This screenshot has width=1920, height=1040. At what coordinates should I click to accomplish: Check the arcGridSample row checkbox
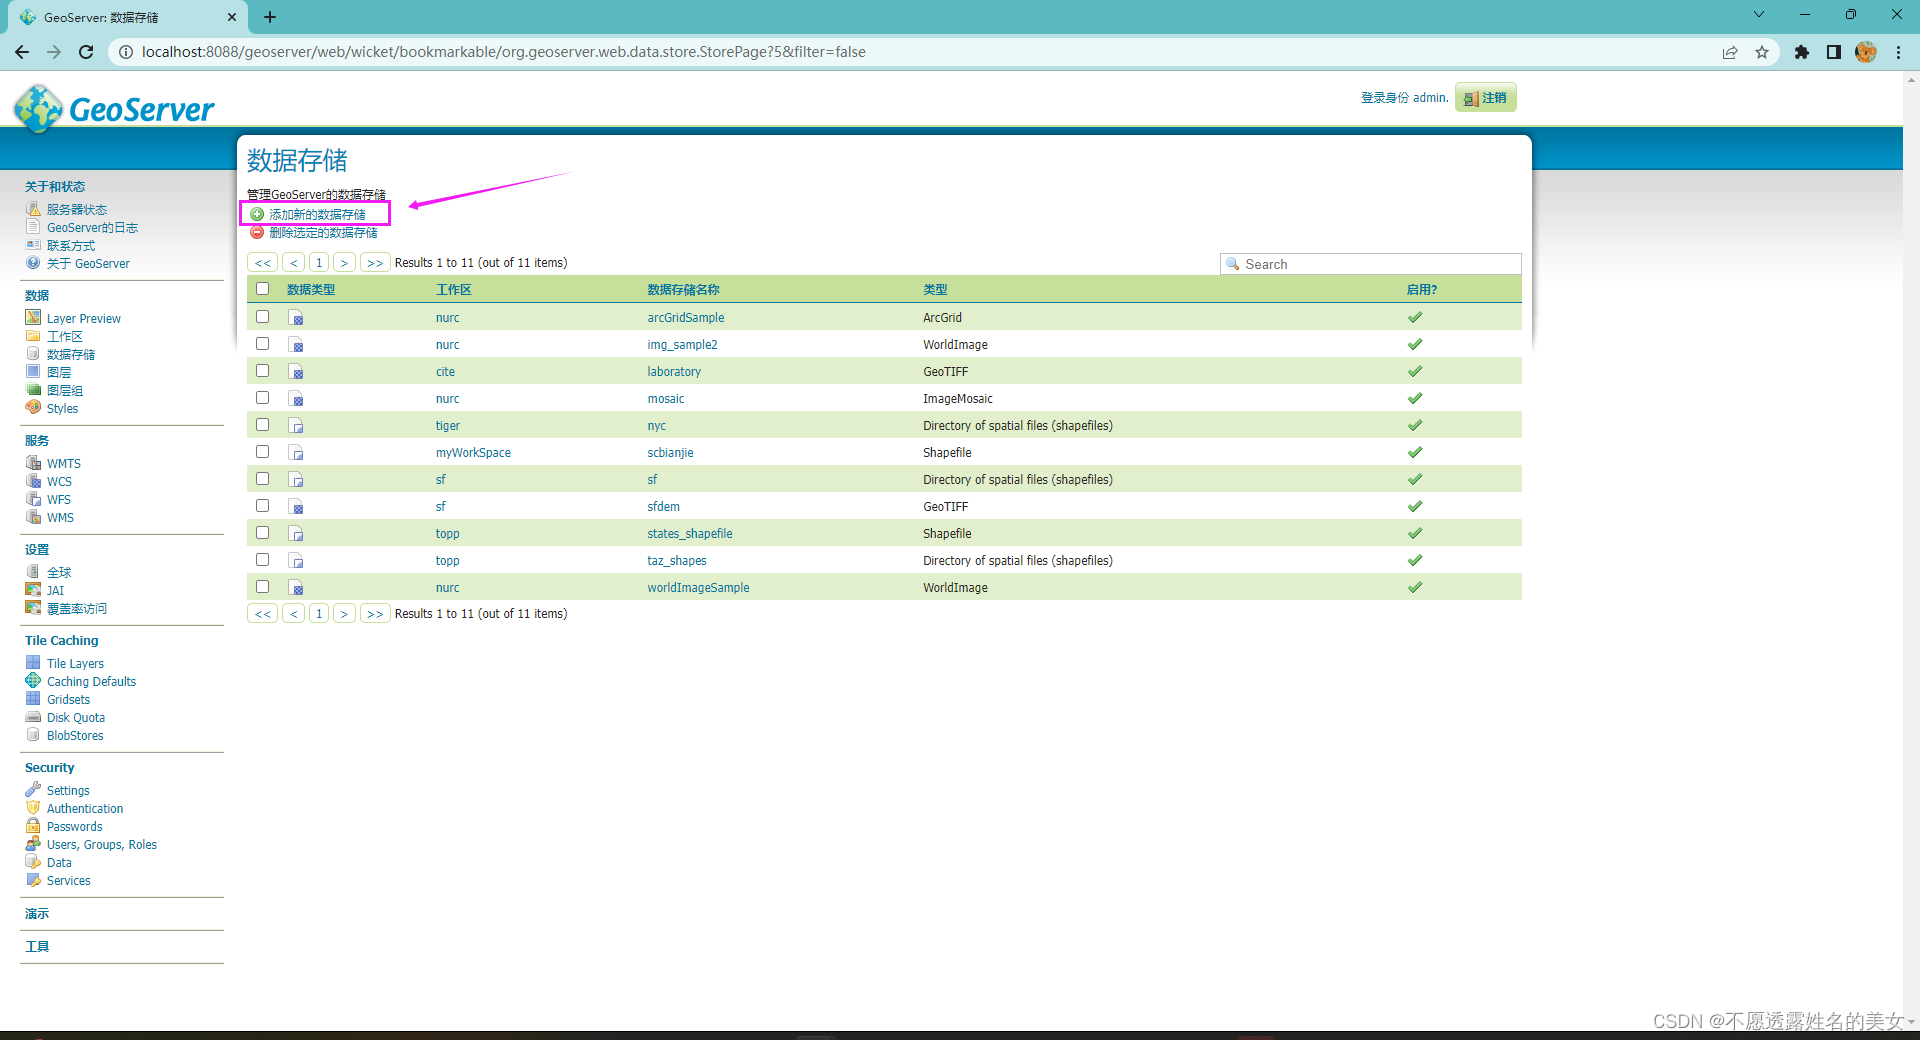coord(262,316)
